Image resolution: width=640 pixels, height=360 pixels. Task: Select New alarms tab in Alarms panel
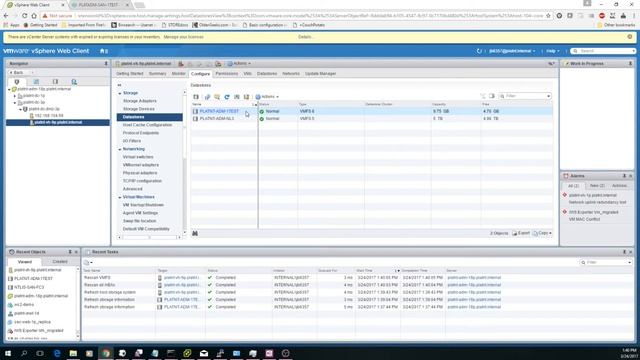click(x=597, y=186)
